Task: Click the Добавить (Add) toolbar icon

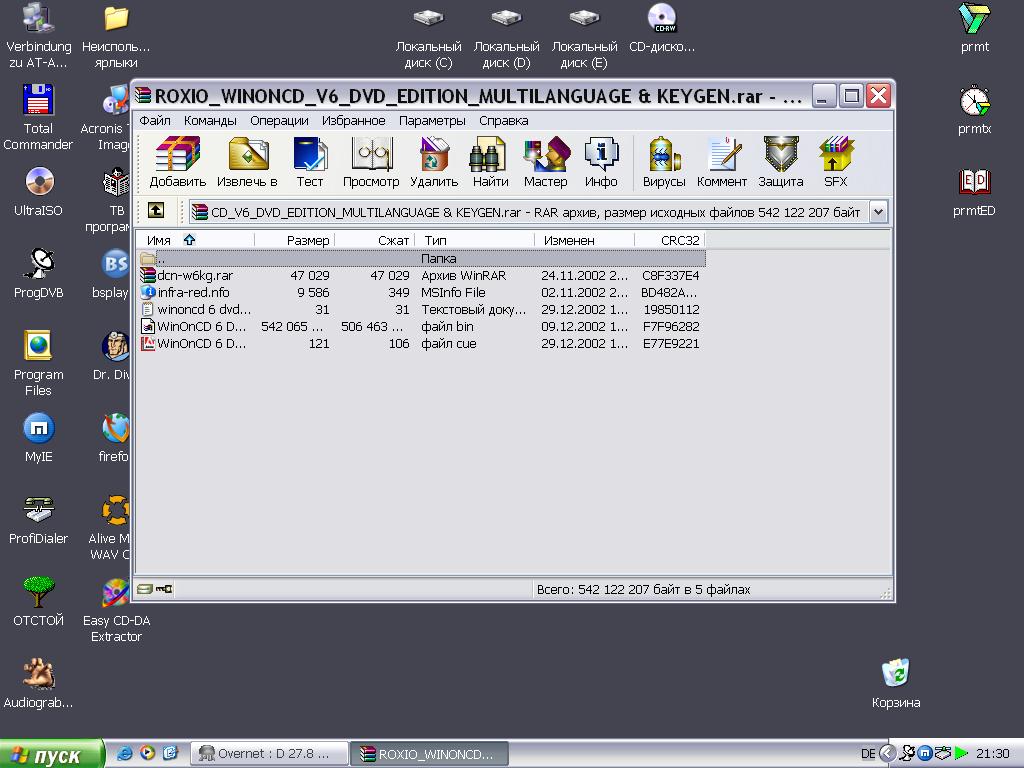Action: [177, 162]
